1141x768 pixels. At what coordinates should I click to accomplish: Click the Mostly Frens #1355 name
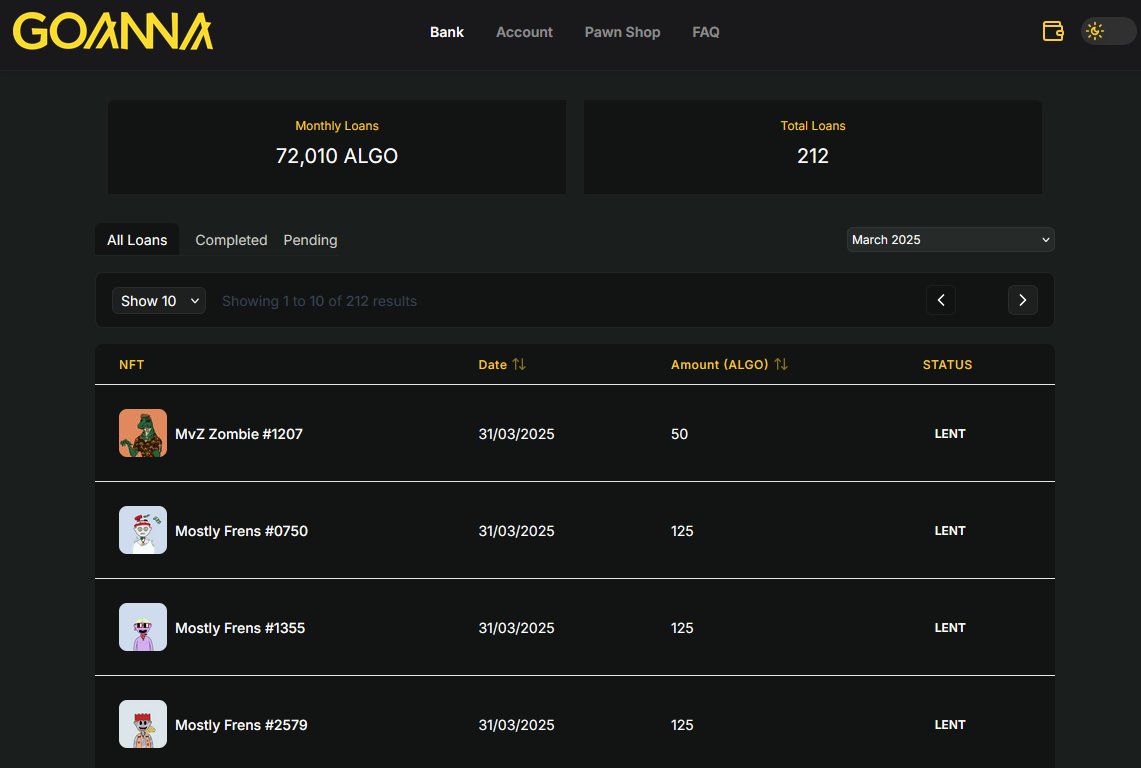pos(240,628)
